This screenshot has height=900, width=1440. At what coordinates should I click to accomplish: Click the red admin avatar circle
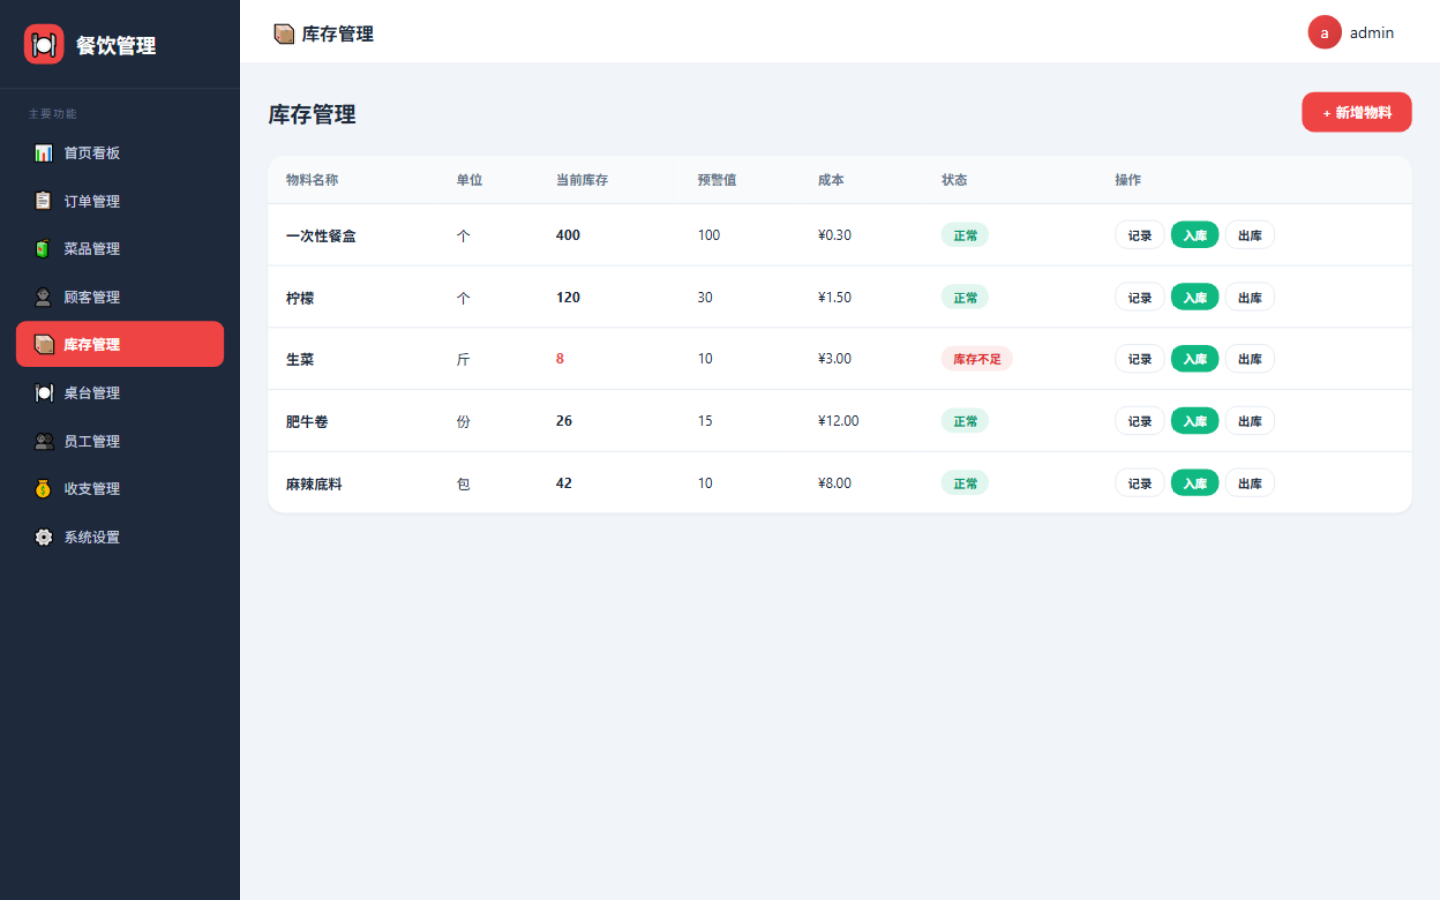1324,33
